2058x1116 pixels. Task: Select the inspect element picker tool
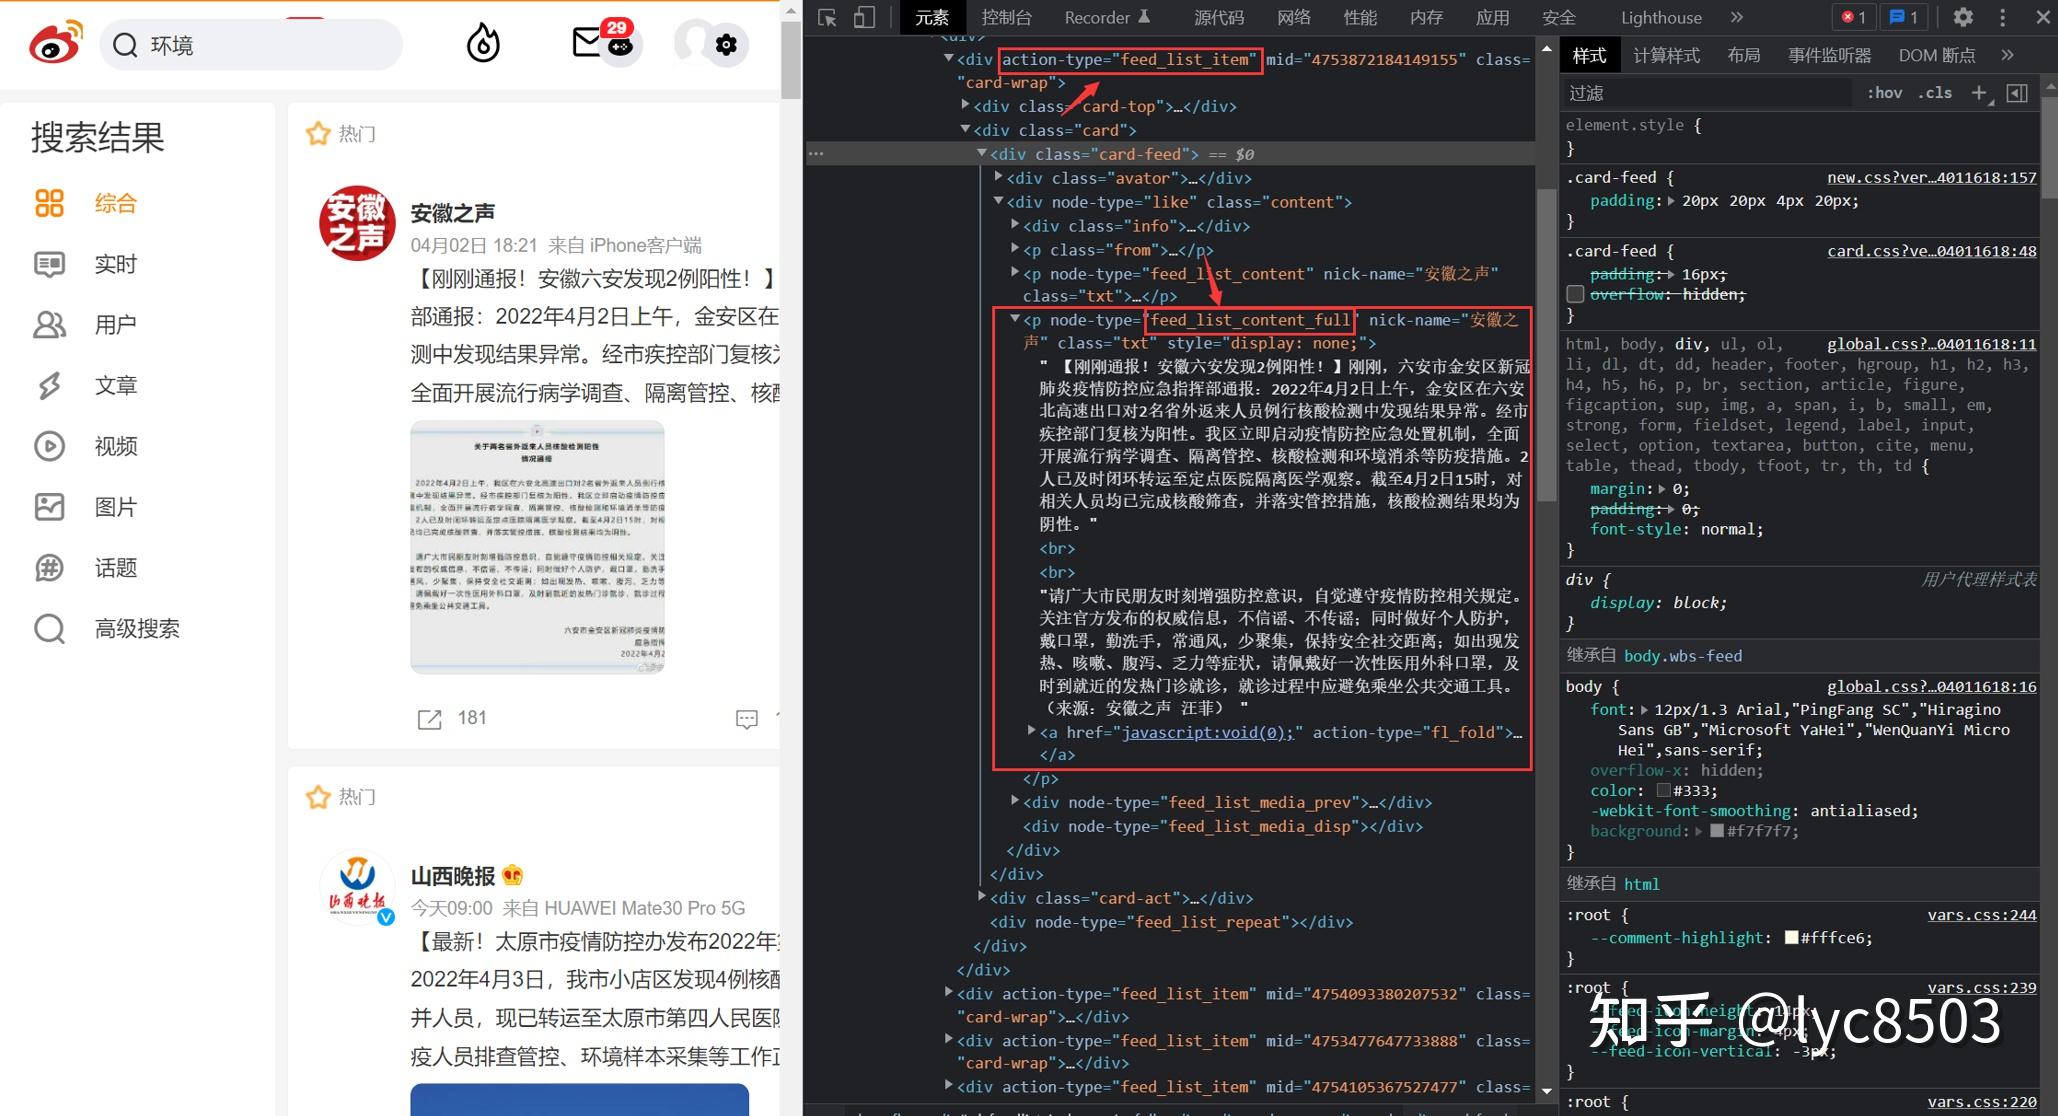(827, 17)
